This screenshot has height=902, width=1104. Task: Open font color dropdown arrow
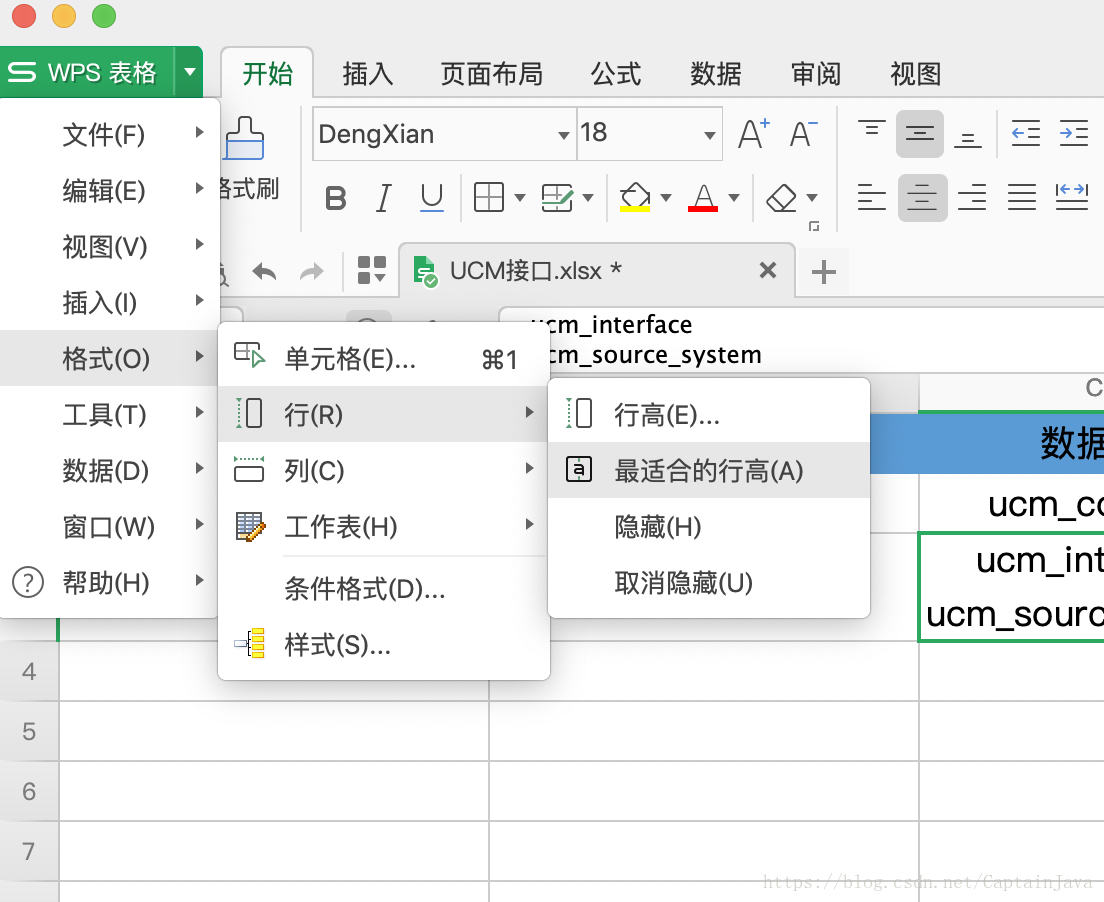(734, 198)
